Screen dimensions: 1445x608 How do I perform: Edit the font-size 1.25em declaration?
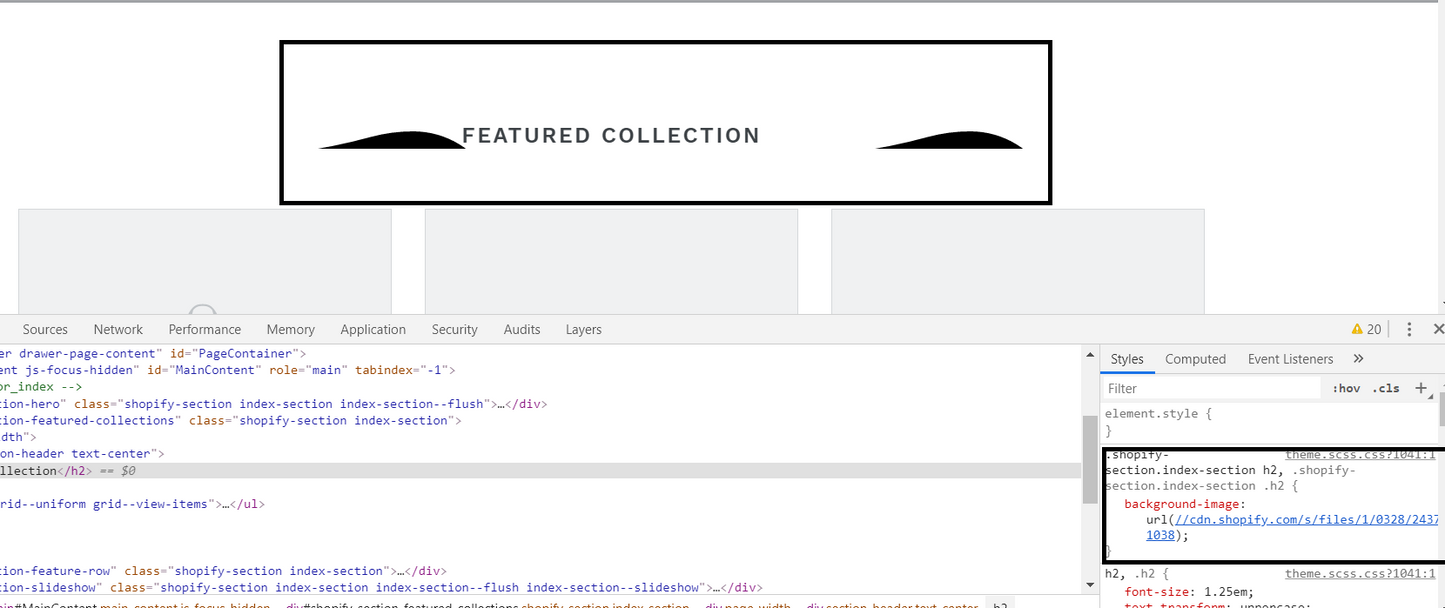click(1187, 591)
